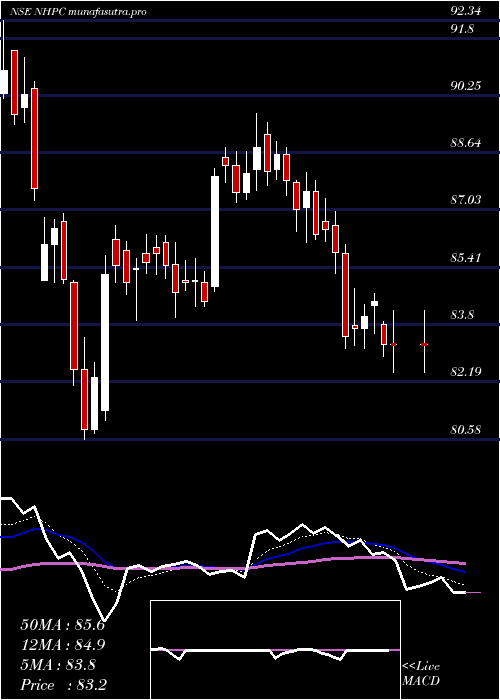Select the 83.8 price level label
This screenshot has width=500, height=700.
click(x=462, y=315)
